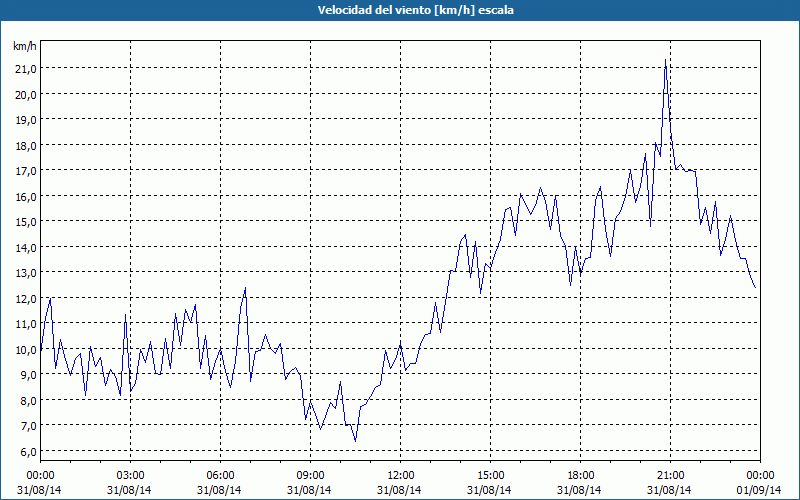This screenshot has width=800, height=500.
Task: Click the 12:00 time axis label
Action: 401,476
